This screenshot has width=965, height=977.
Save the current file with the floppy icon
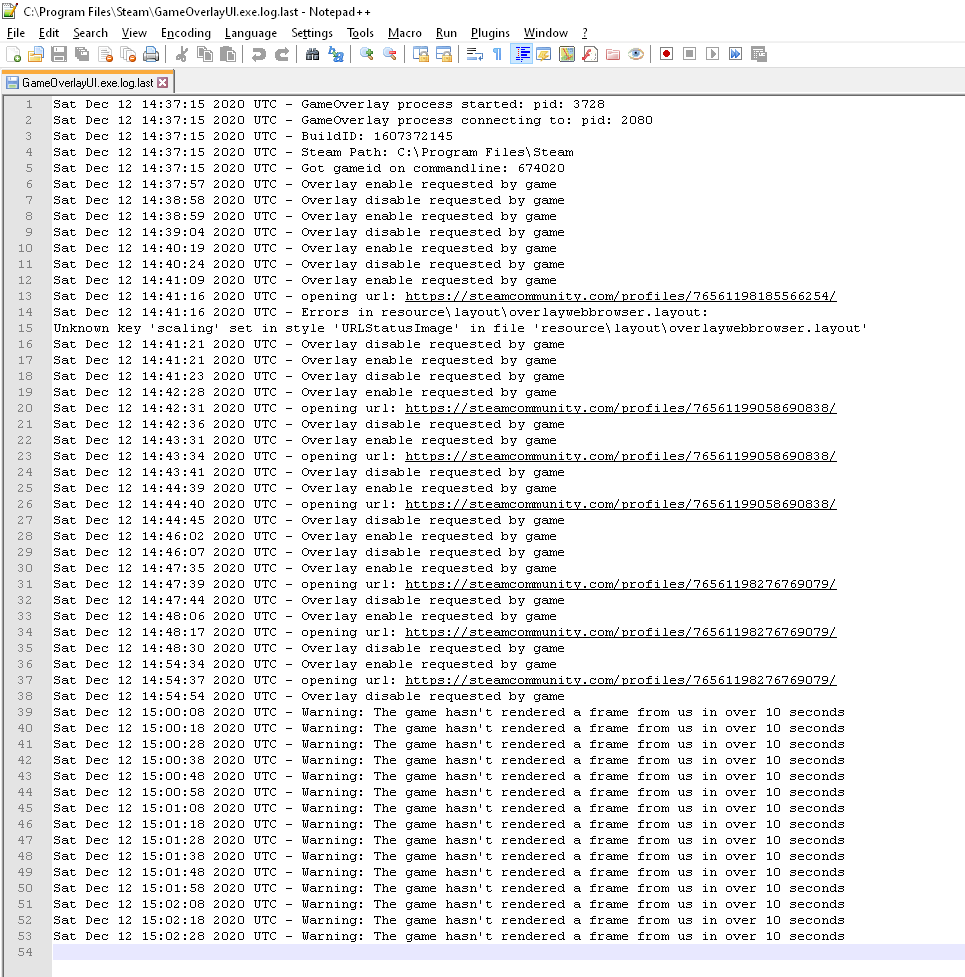tap(59, 55)
